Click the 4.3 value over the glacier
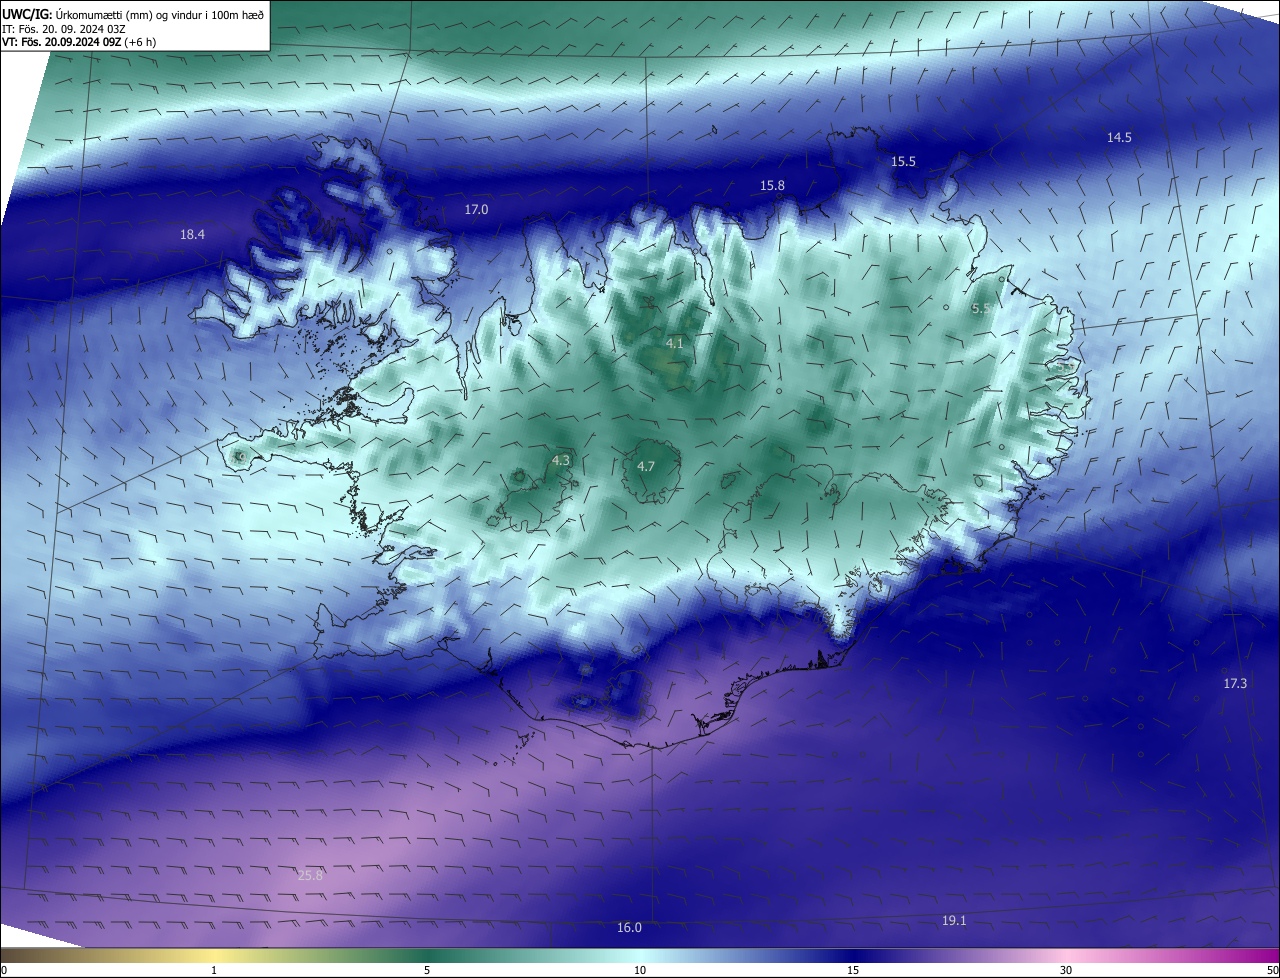Image resolution: width=1280 pixels, height=978 pixels. tap(561, 460)
